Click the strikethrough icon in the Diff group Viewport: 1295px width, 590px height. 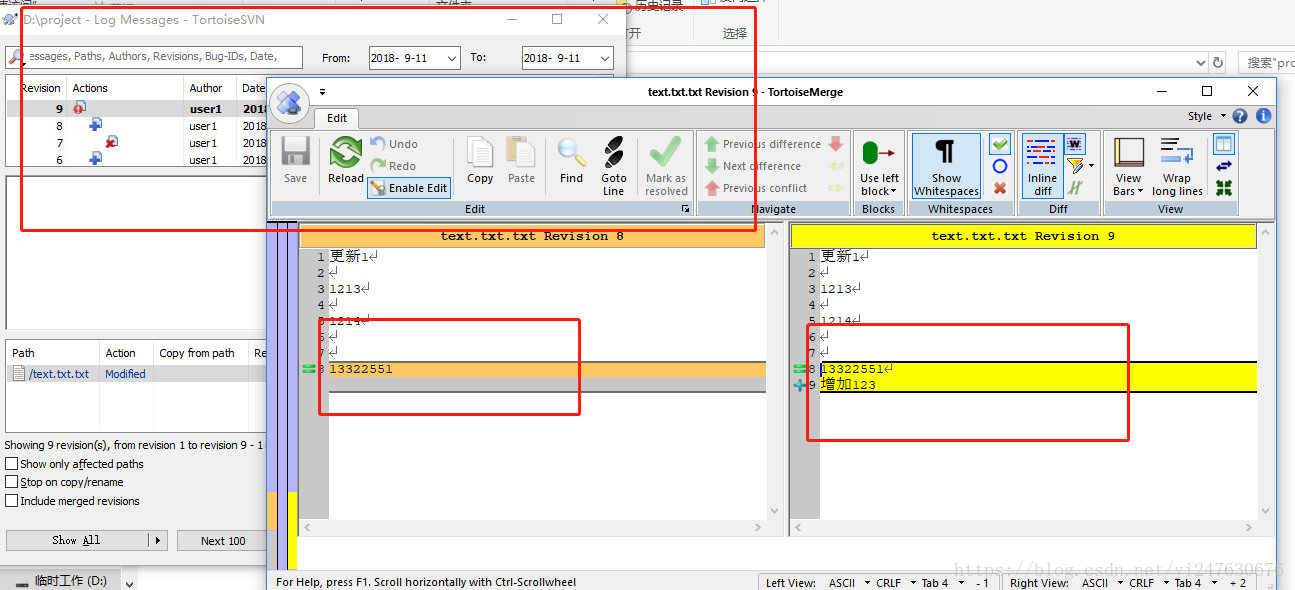(x=1075, y=188)
